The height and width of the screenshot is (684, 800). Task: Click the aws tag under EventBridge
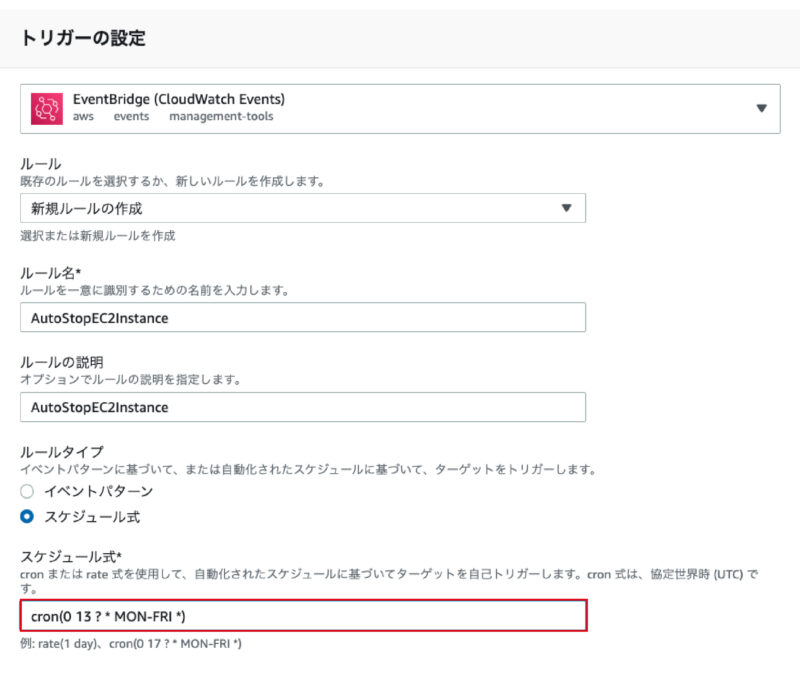pyautogui.click(x=83, y=116)
